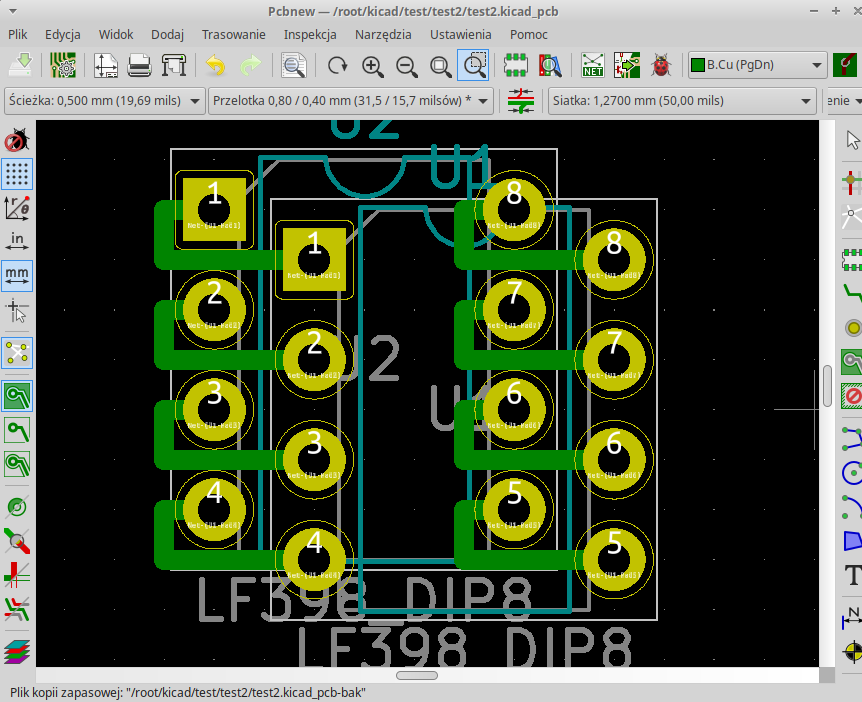Viewport: 862px width, 702px height.
Task: Show zone outlines only
Action: 17,465
